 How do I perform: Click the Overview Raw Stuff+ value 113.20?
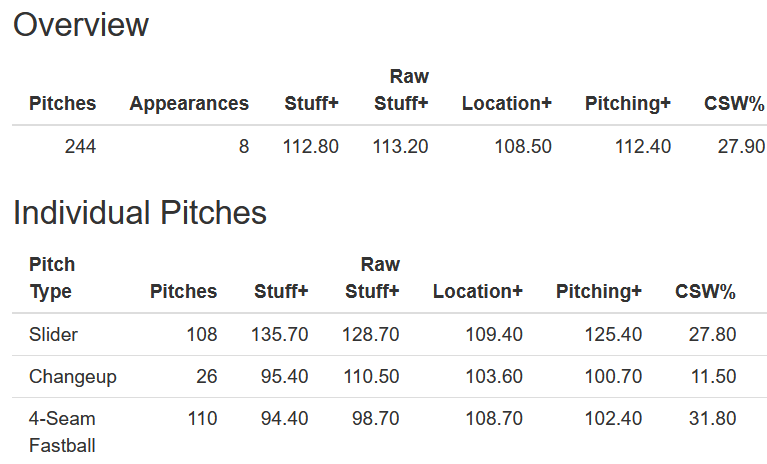tap(400, 147)
